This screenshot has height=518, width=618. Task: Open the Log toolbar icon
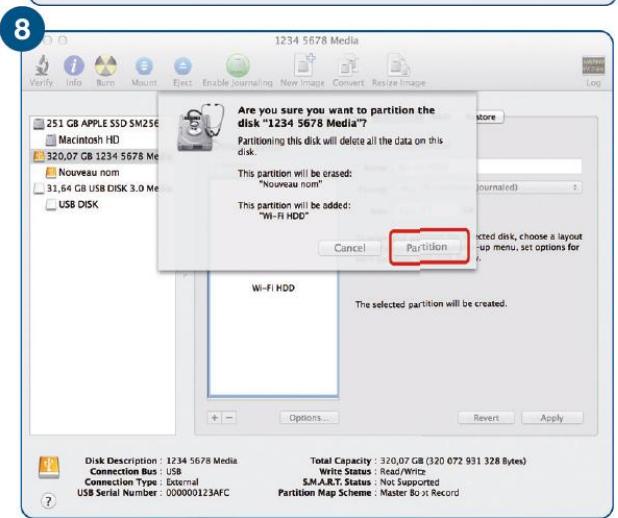point(593,65)
